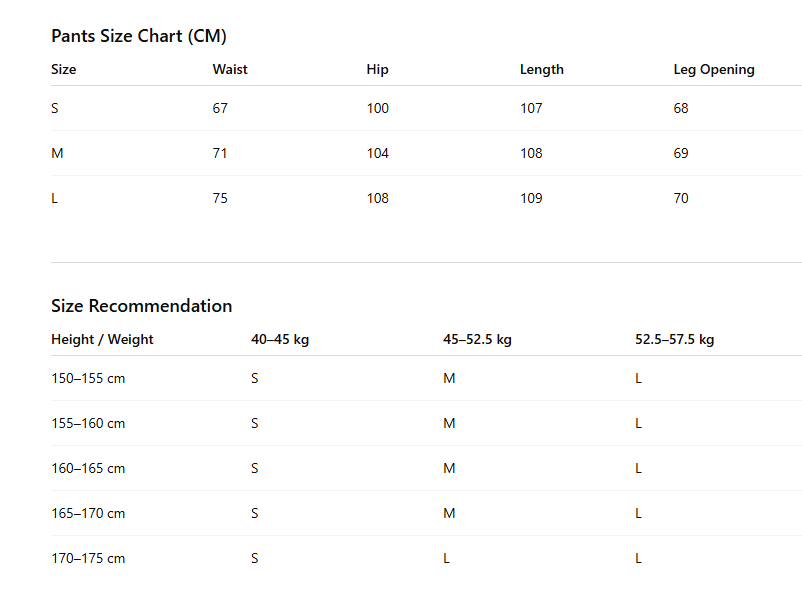Select the 40–45 kg column header
The width and height of the screenshot is (802, 596).
pos(280,340)
